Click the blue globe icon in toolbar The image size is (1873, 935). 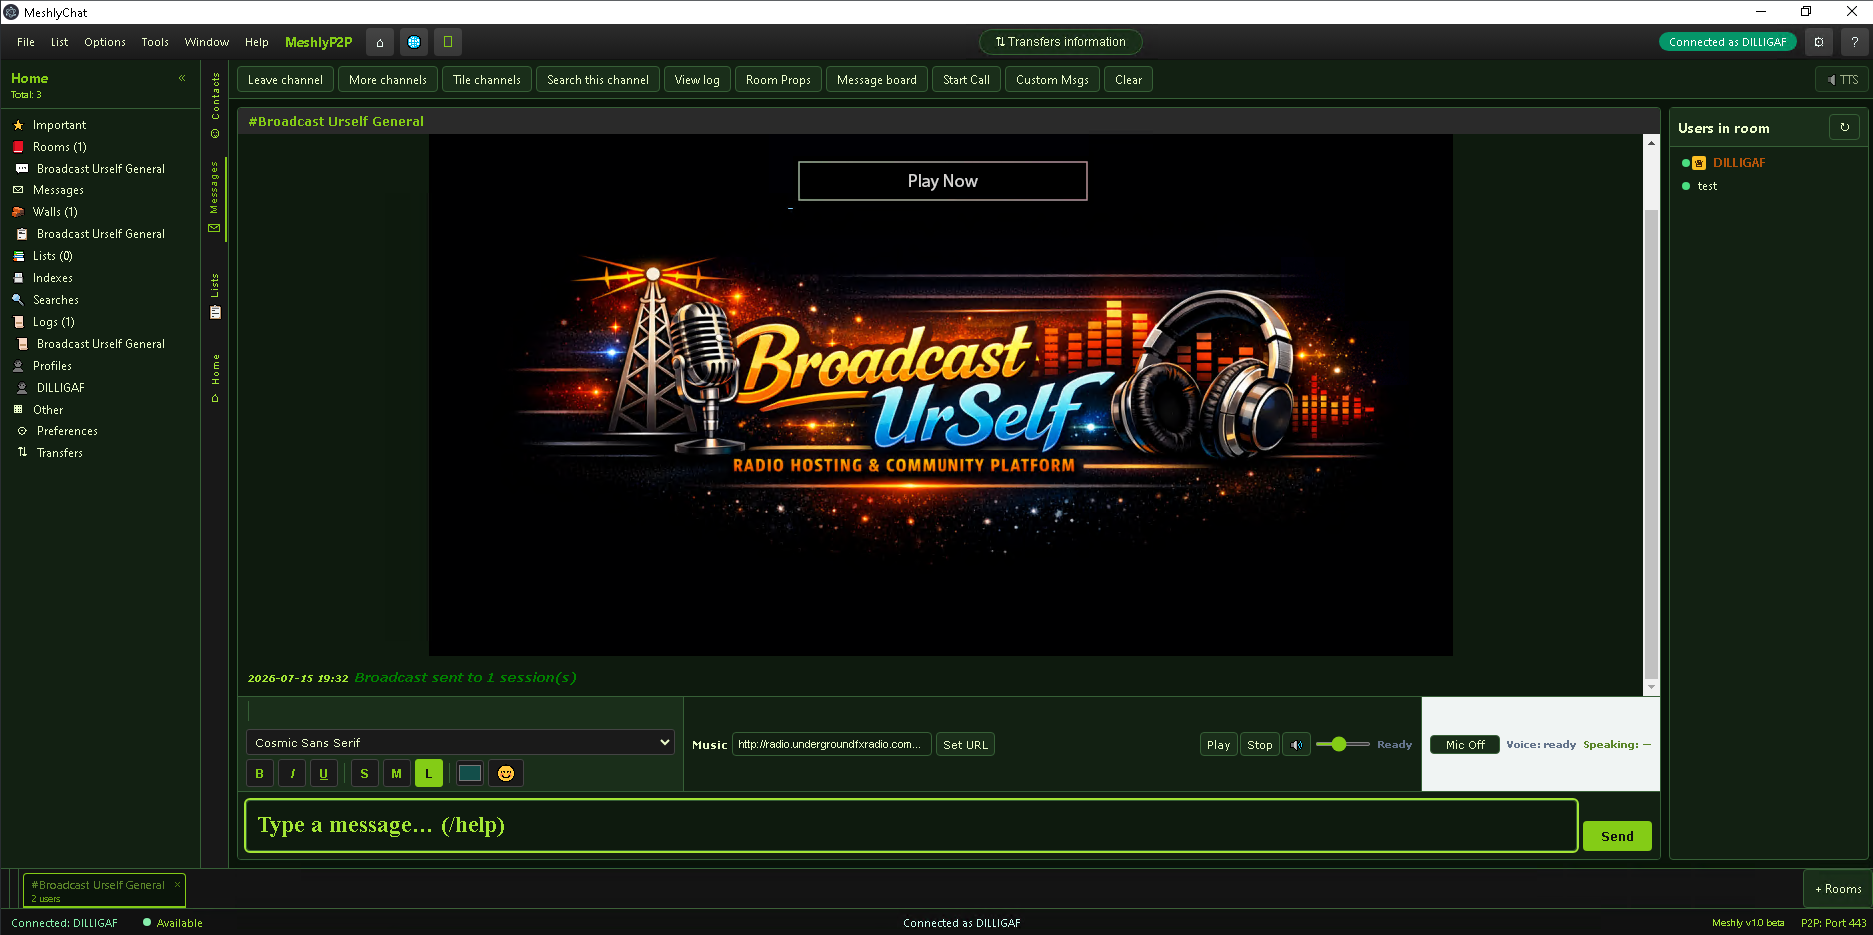(x=414, y=42)
